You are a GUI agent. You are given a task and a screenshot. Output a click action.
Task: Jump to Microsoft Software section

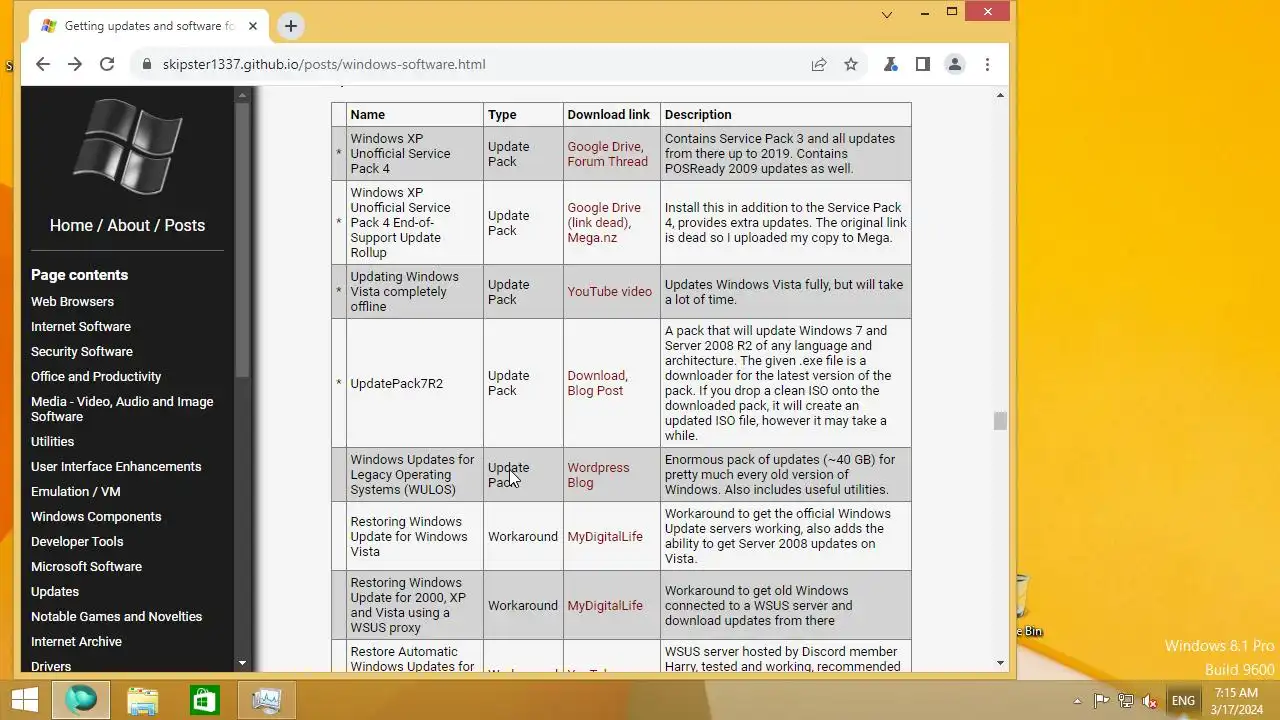[x=86, y=566]
